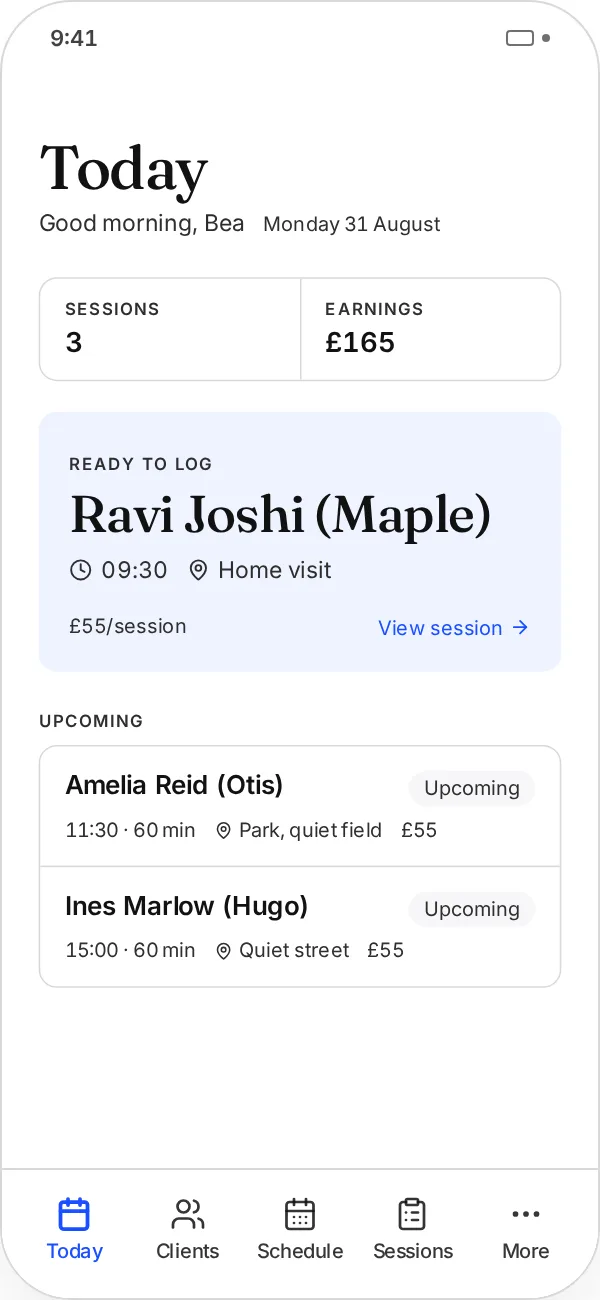Click the arrow next to View session

[x=520, y=628]
